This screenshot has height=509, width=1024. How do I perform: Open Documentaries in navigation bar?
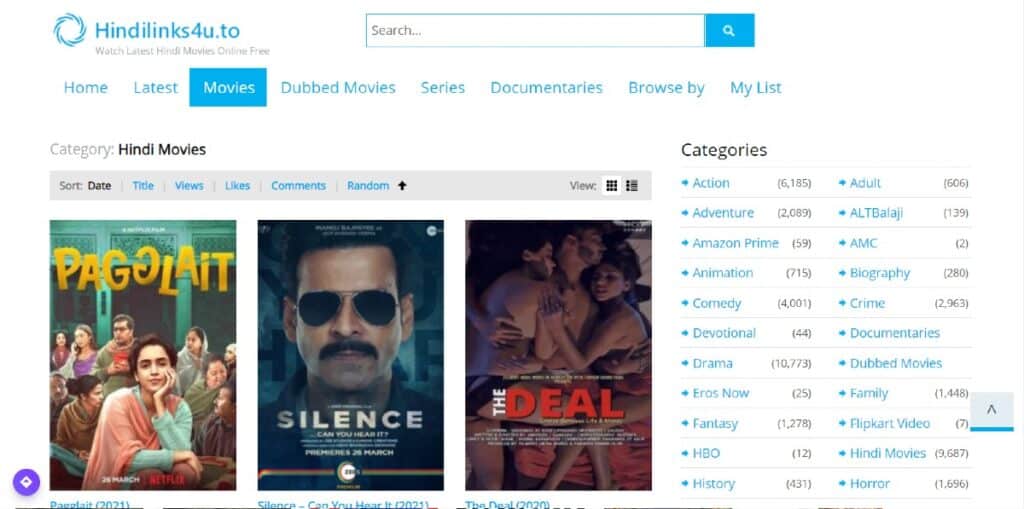coord(547,88)
